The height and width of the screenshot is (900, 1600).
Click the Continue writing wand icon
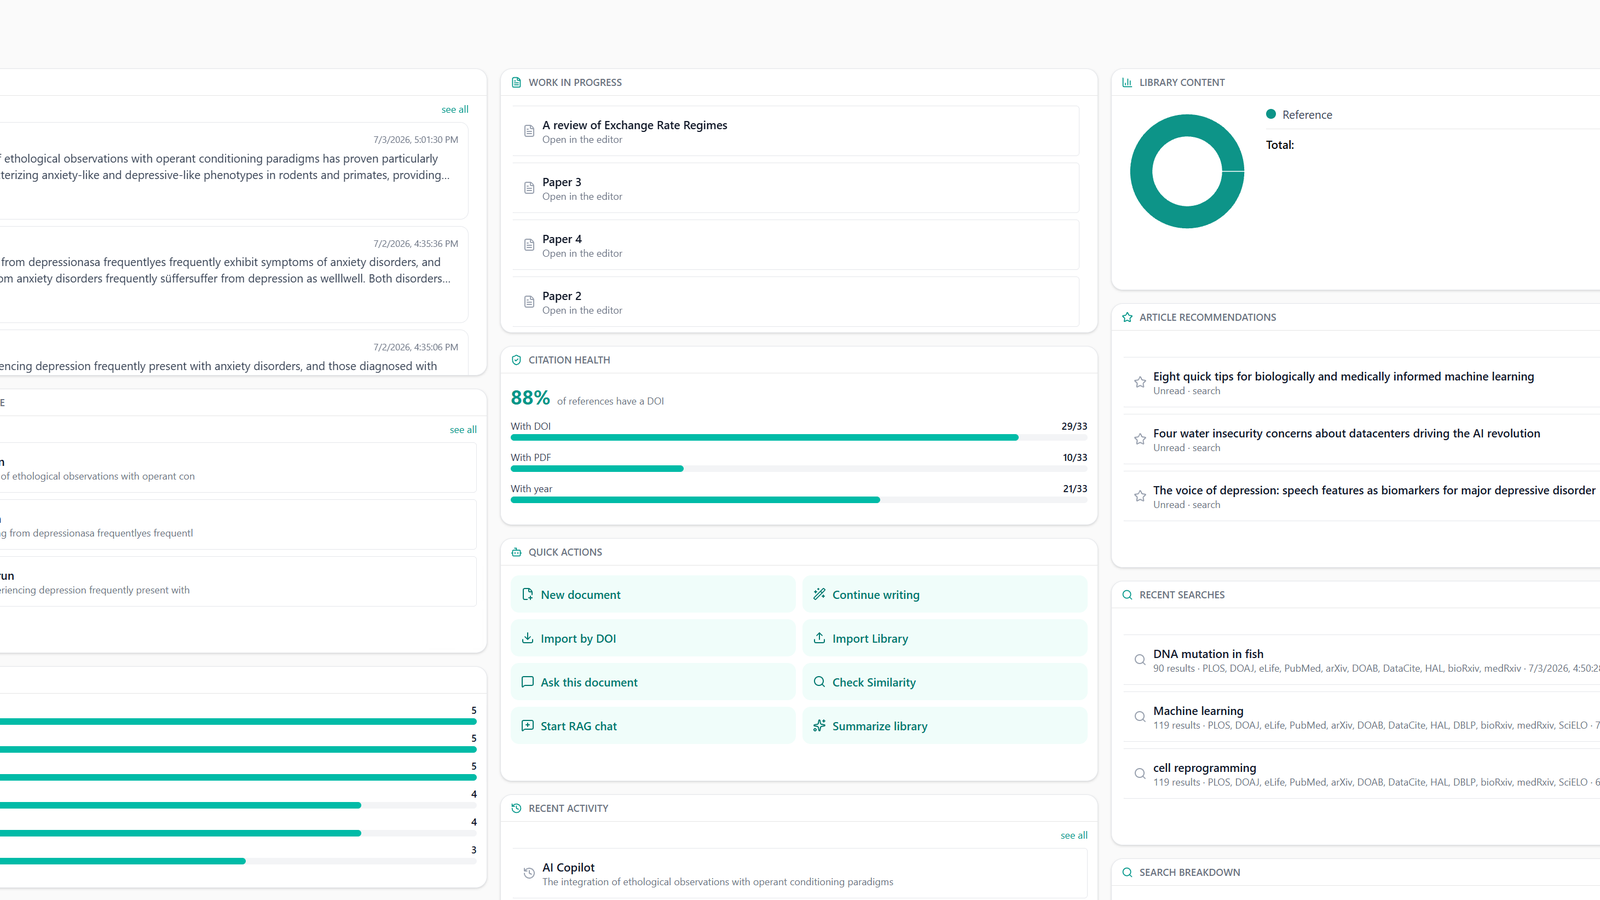click(819, 594)
